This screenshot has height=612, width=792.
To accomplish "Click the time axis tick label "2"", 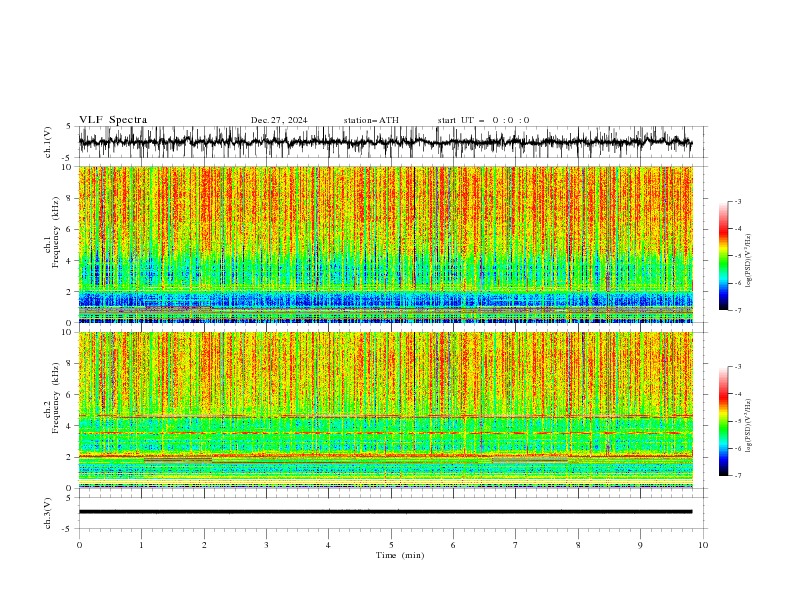I will click(204, 545).
